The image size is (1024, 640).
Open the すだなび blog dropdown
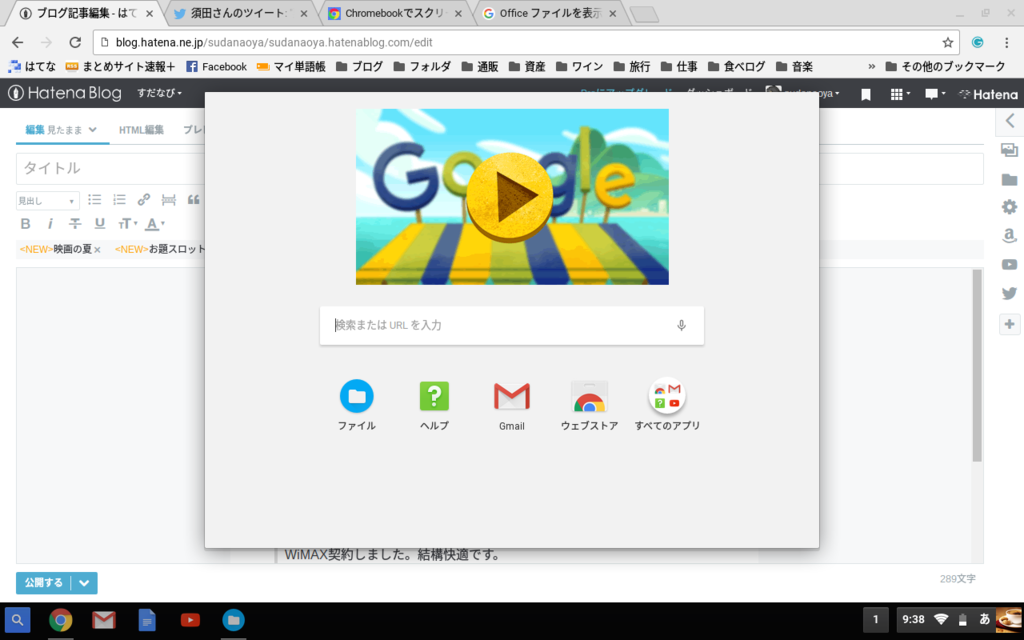159,93
